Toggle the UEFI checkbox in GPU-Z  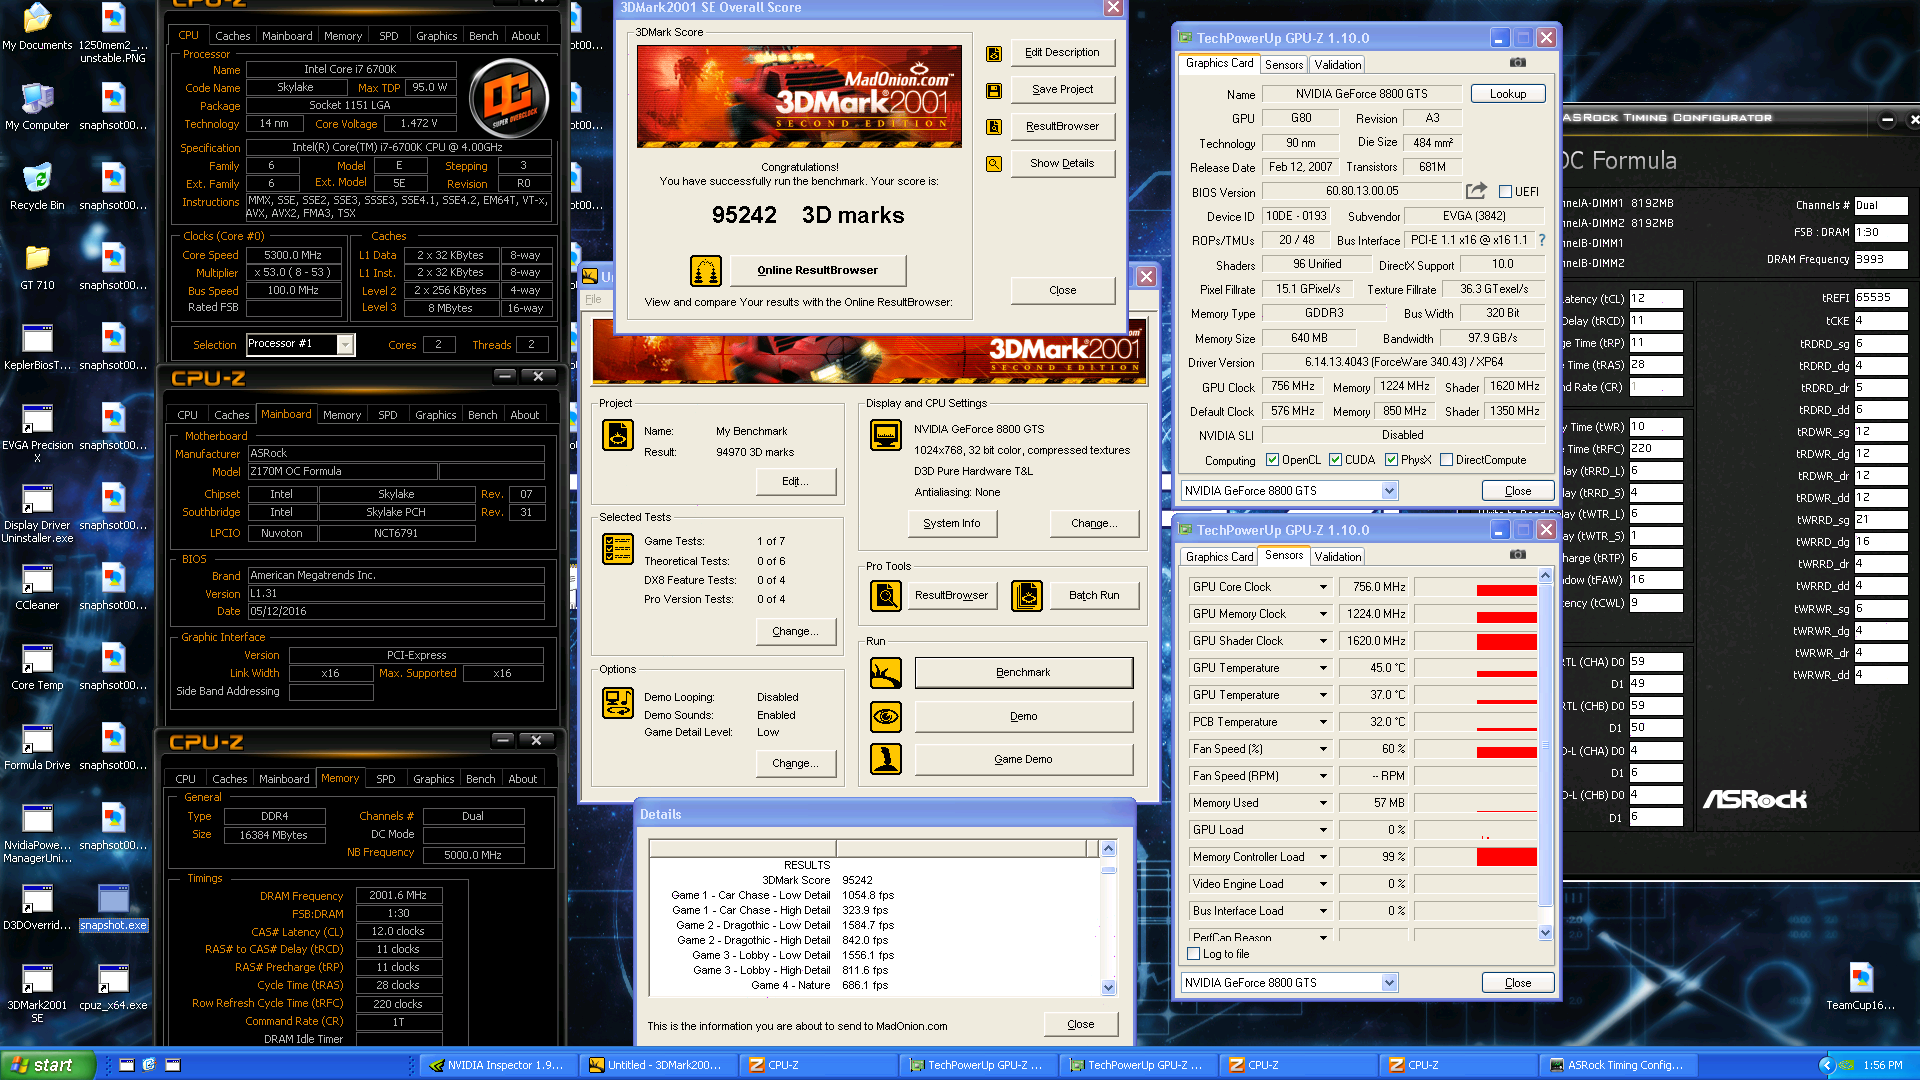click(x=1505, y=192)
